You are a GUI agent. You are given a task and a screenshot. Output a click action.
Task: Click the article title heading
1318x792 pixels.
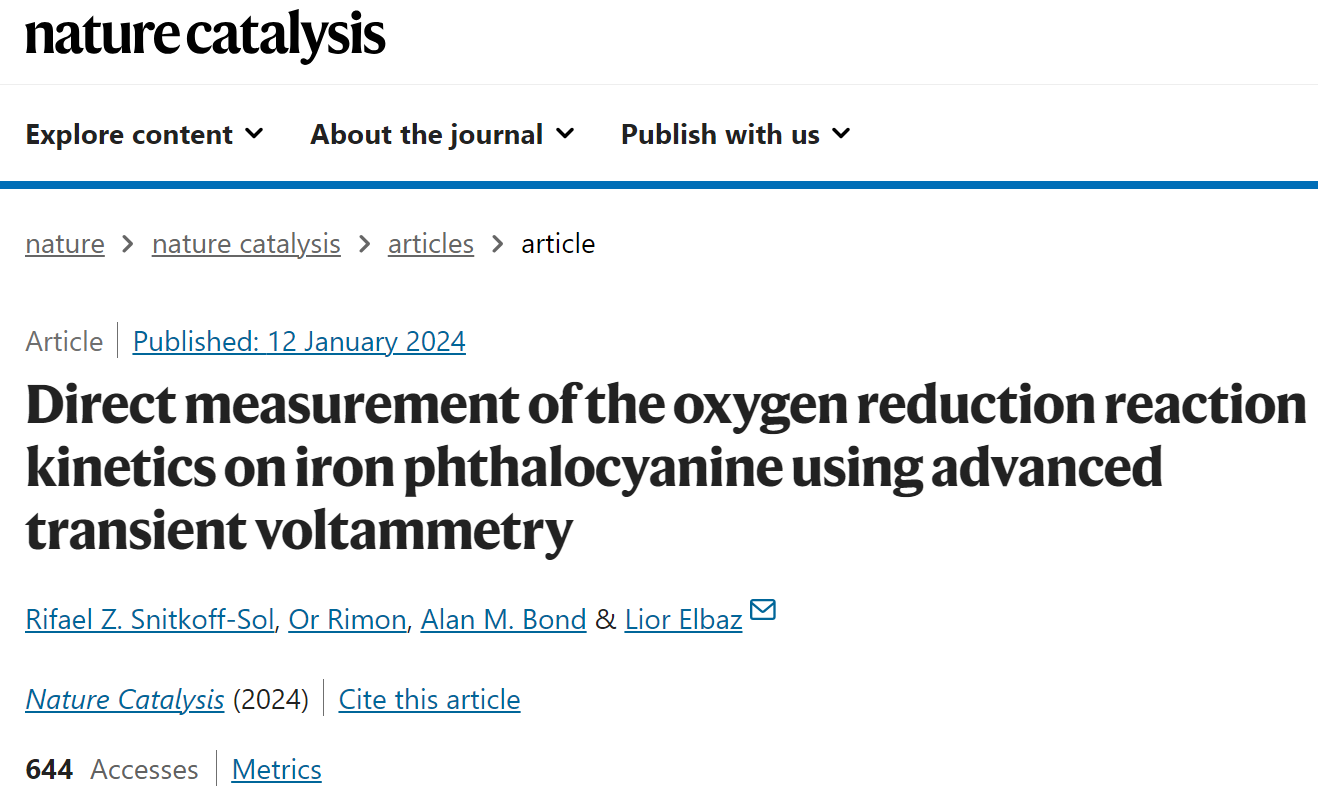click(x=666, y=467)
